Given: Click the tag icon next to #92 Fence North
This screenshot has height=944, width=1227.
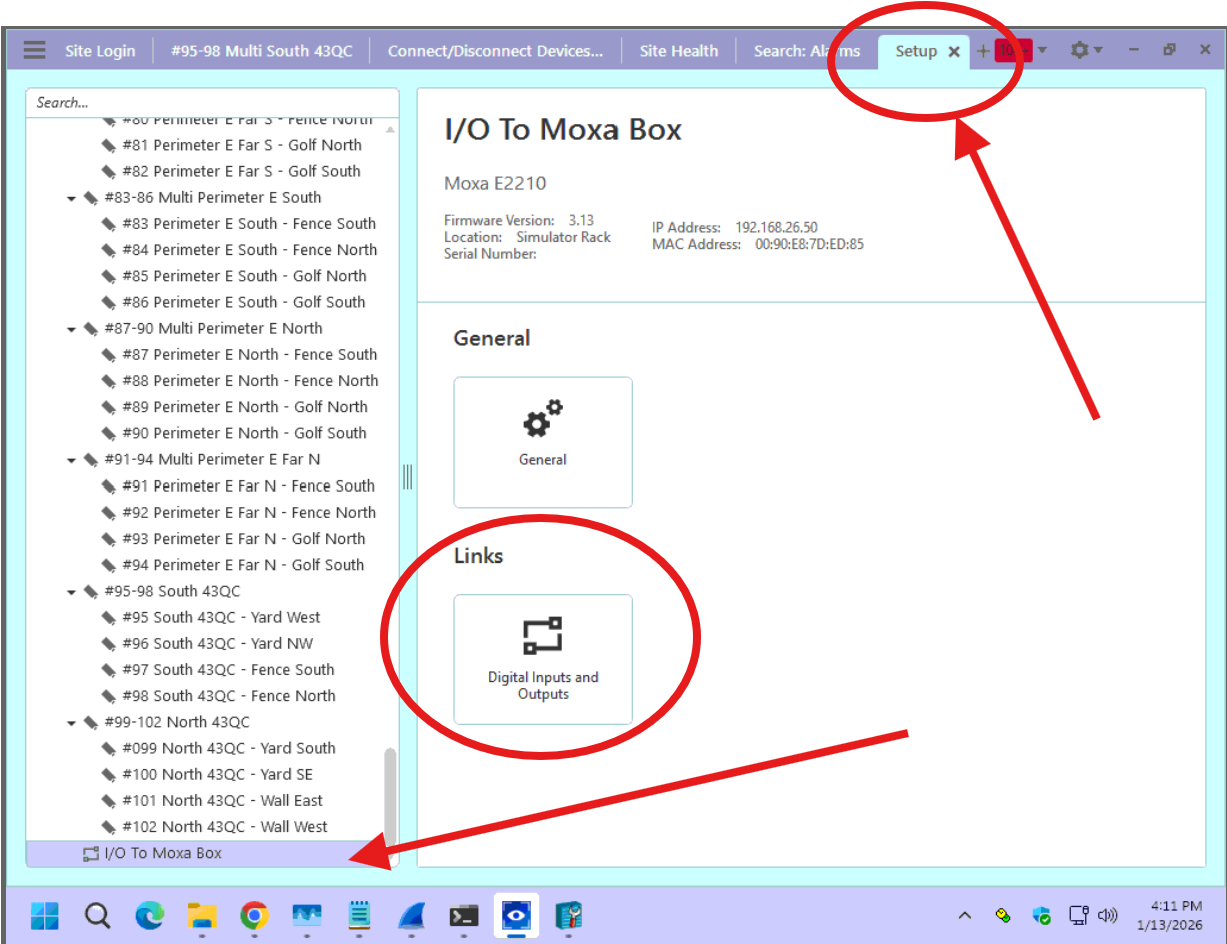Looking at the screenshot, I should pyautogui.click(x=110, y=512).
